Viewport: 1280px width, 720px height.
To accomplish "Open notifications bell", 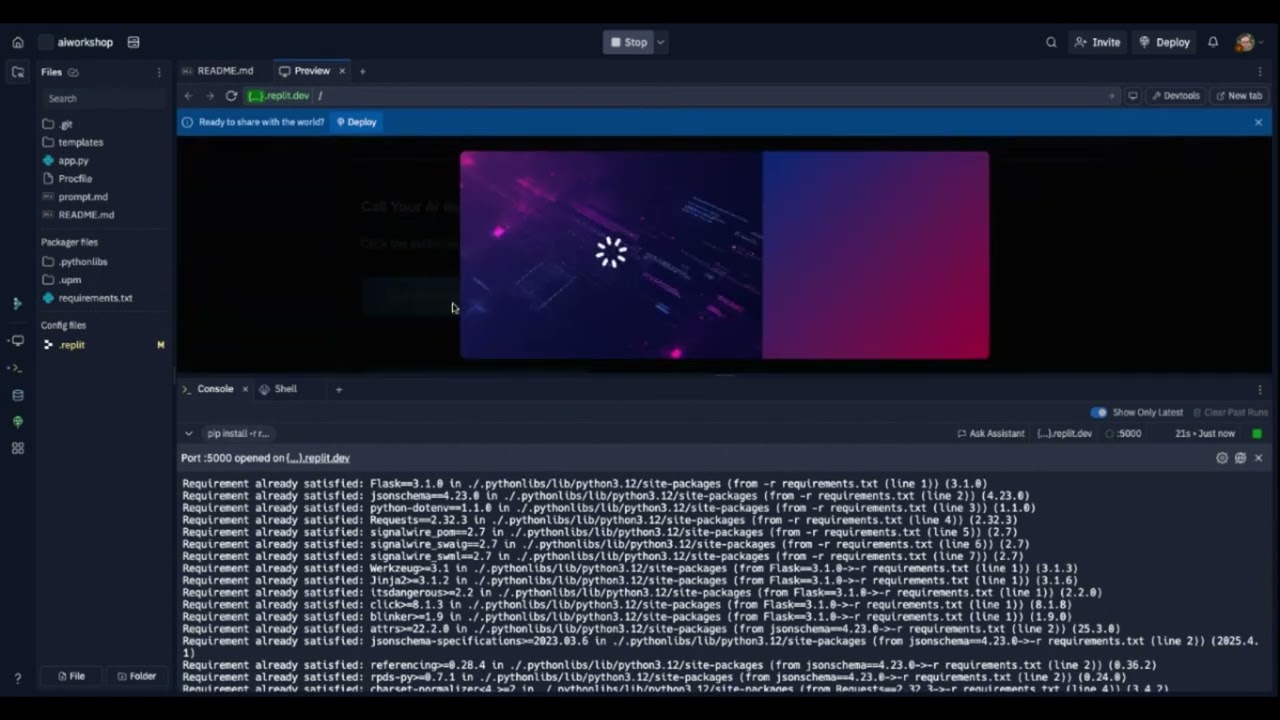I will pyautogui.click(x=1213, y=42).
